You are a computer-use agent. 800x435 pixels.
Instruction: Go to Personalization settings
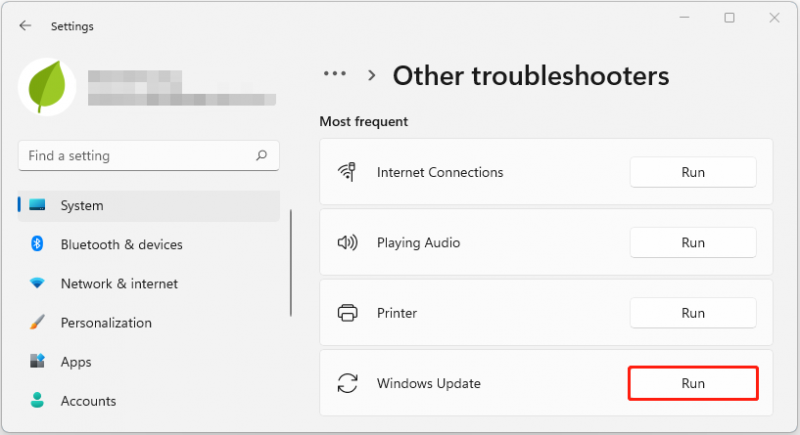(x=148, y=323)
